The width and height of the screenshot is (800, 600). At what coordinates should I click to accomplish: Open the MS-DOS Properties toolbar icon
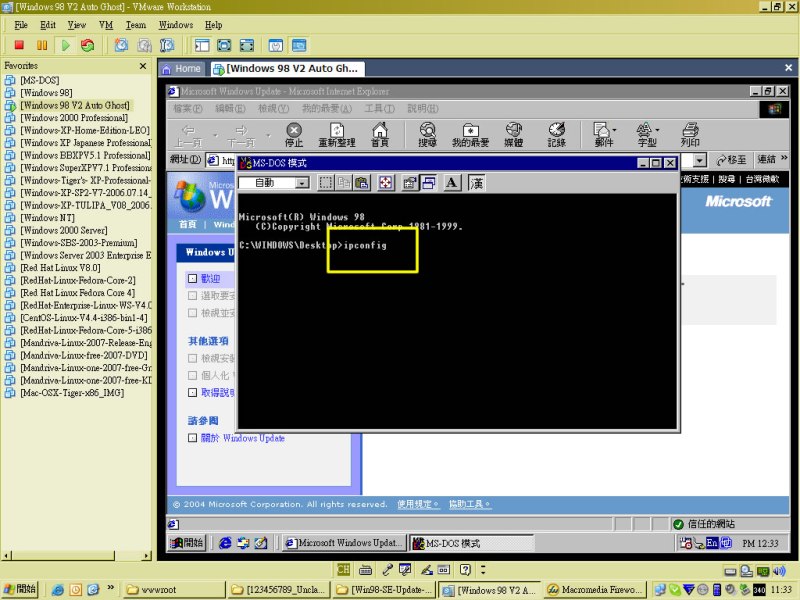[410, 183]
